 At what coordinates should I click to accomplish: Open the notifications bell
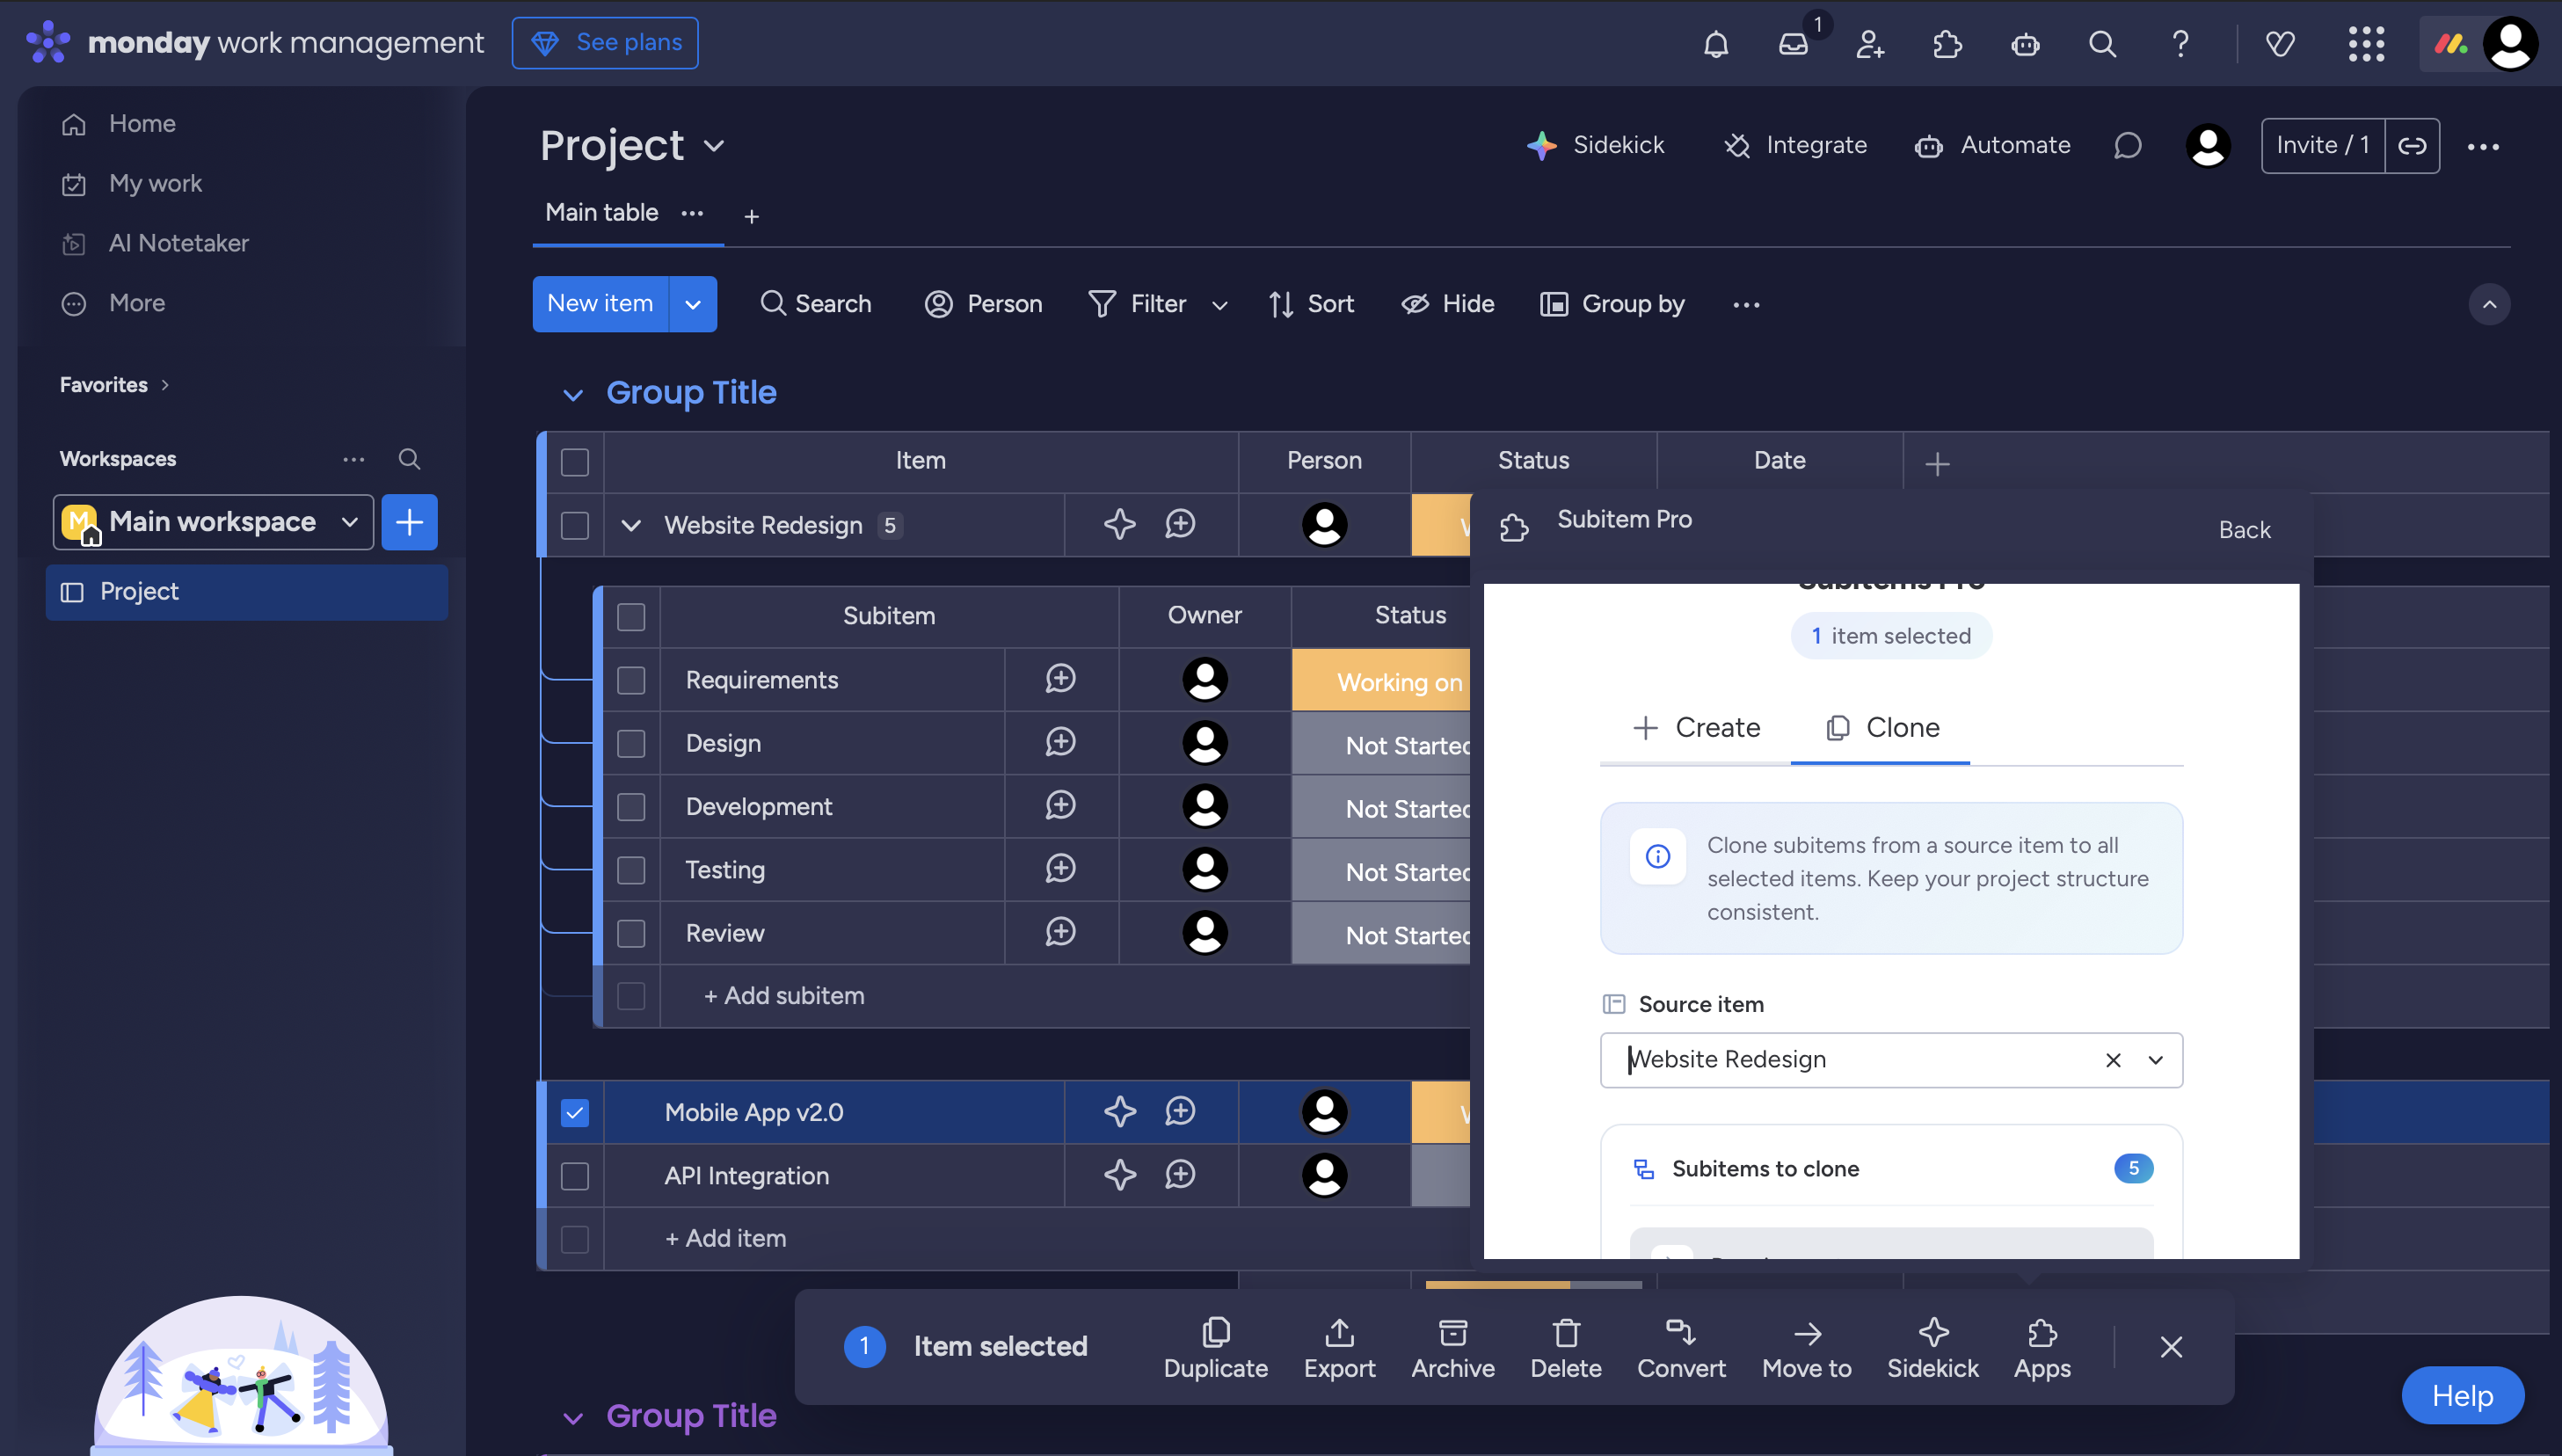point(1716,44)
